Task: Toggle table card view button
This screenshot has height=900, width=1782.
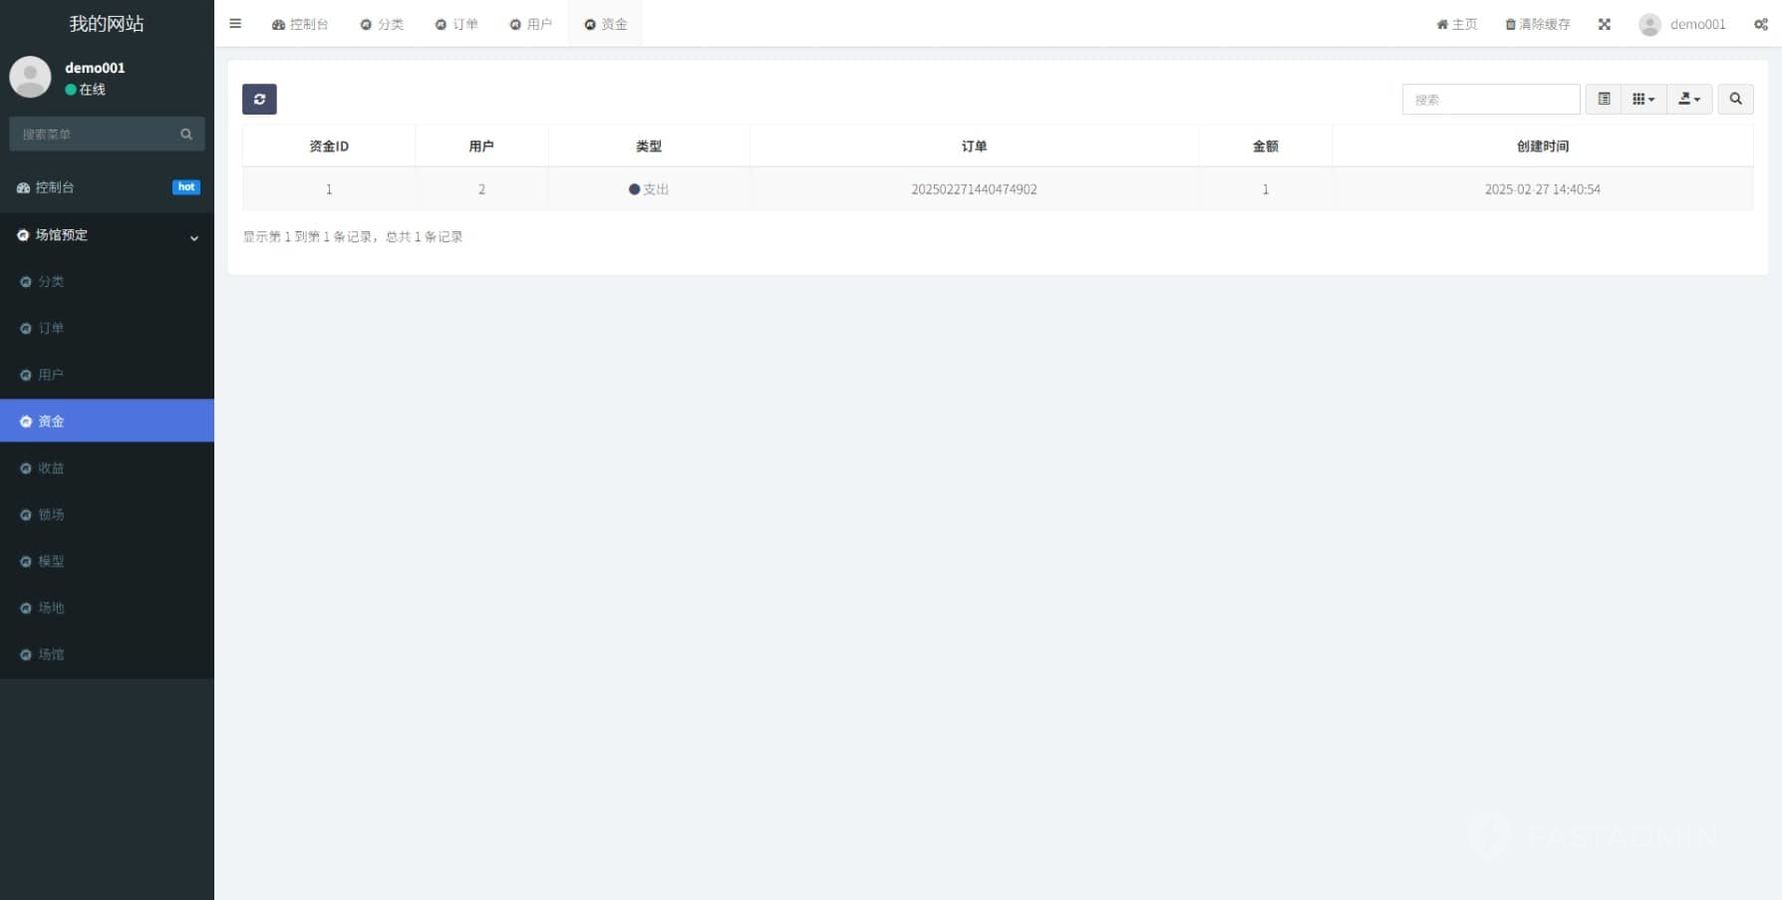Action: [1603, 99]
